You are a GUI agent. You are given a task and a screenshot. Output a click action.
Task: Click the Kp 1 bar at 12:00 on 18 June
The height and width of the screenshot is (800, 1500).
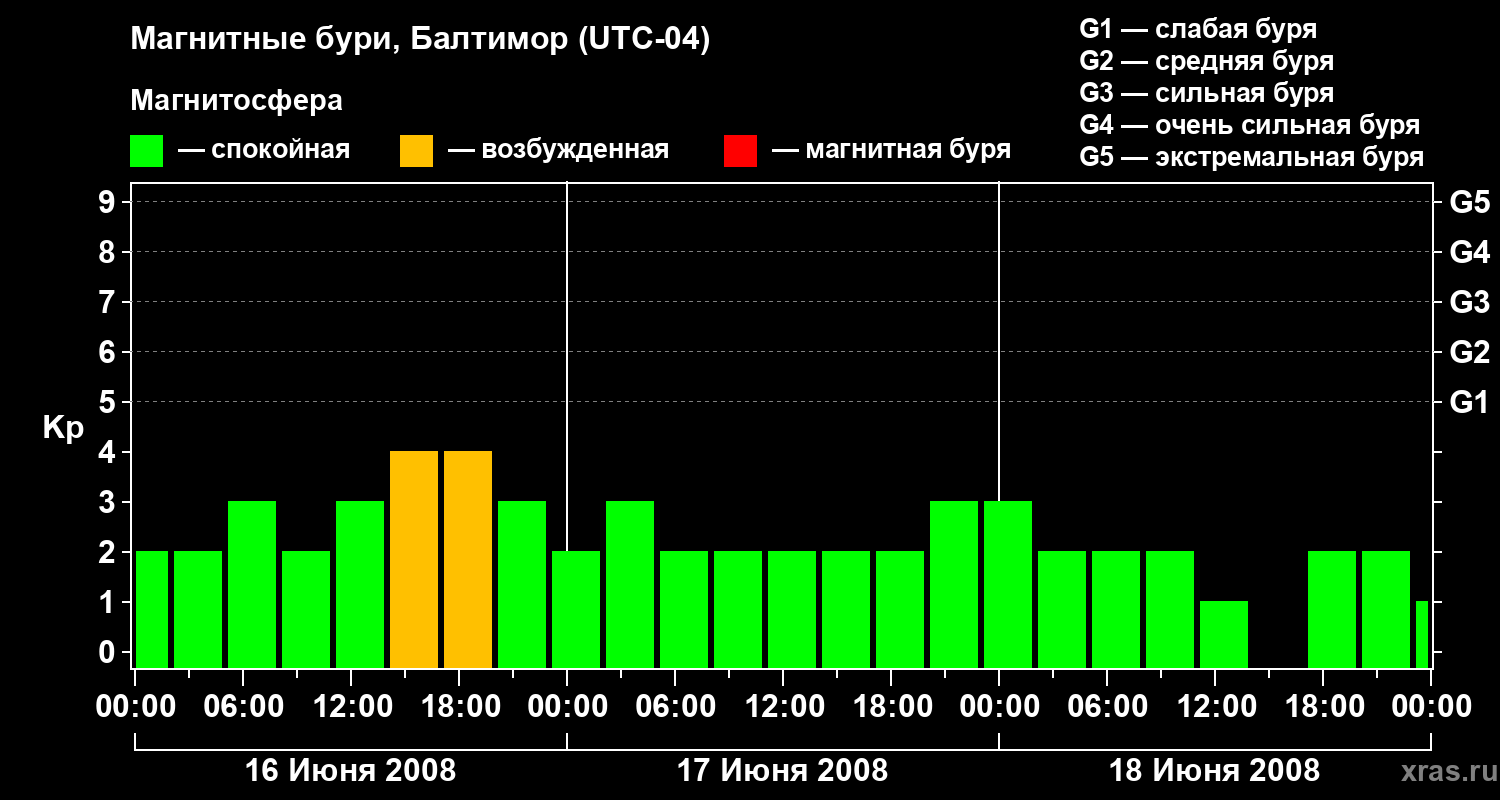(x=1224, y=633)
